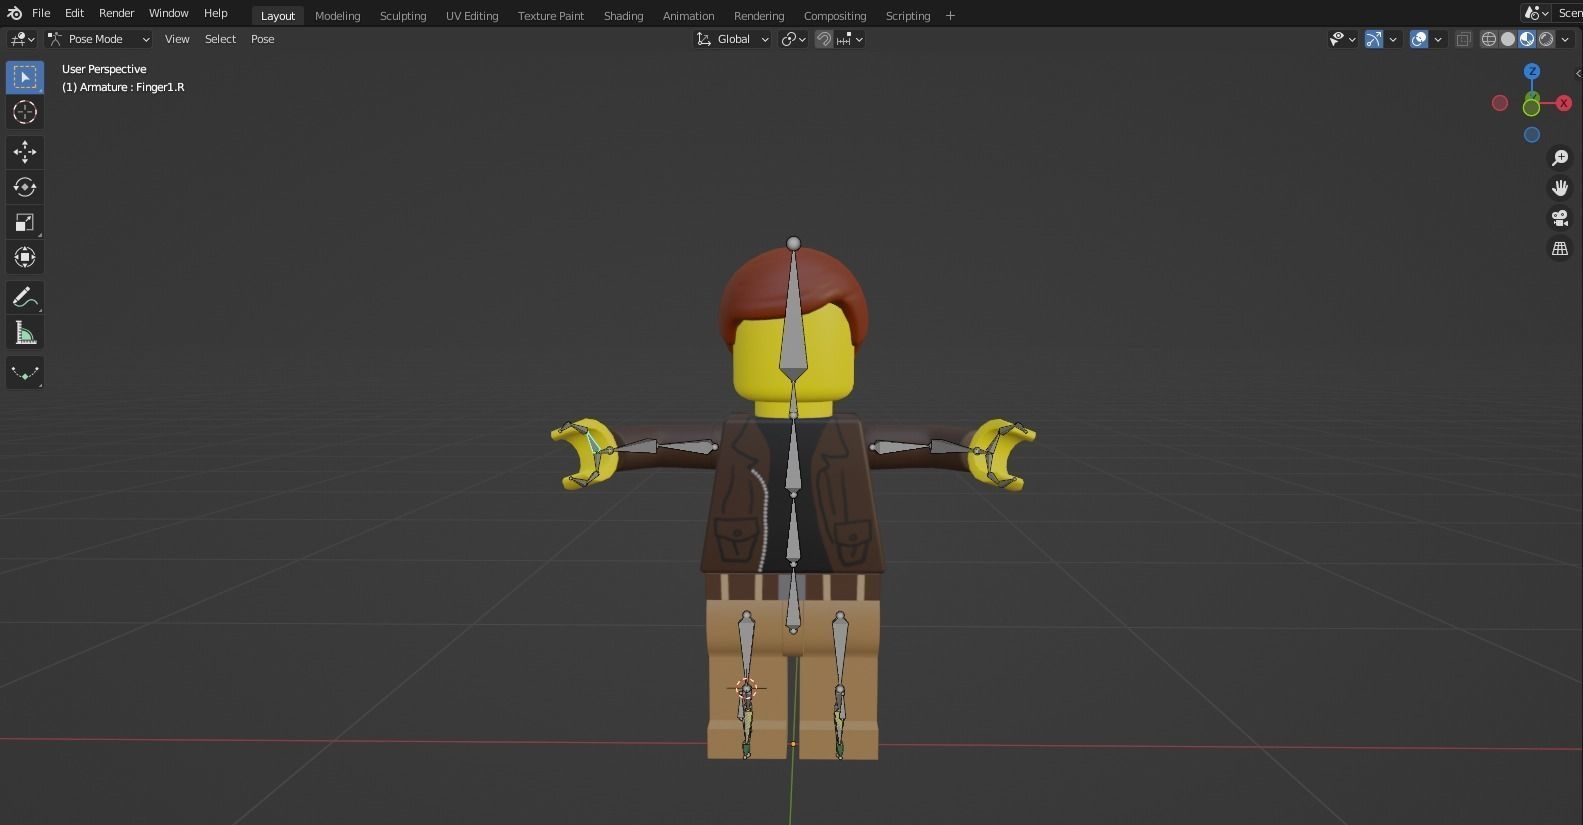Open the shading options dropdown arrow

pyautogui.click(x=1565, y=39)
